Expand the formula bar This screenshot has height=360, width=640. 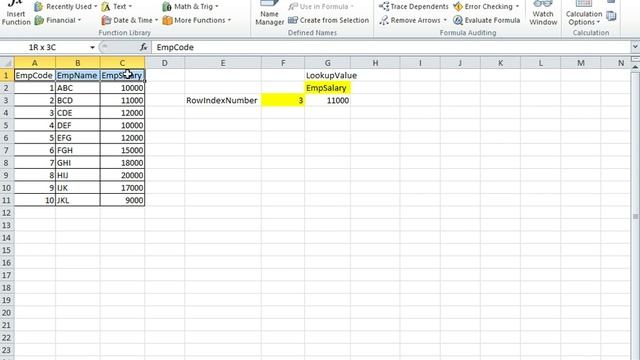[x=635, y=47]
